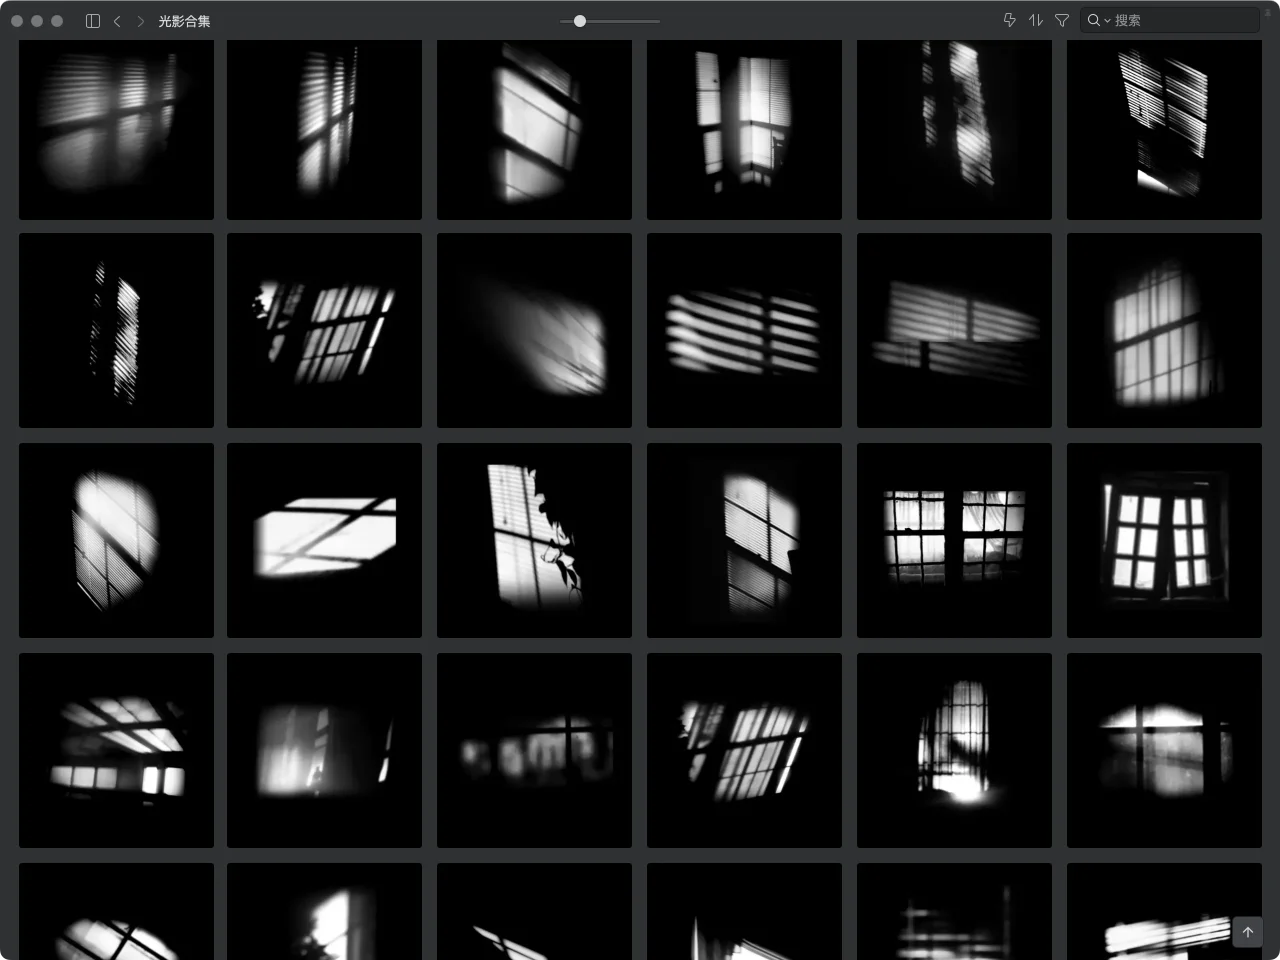Select the first thumbnail in the top row

pyautogui.click(x=116, y=129)
